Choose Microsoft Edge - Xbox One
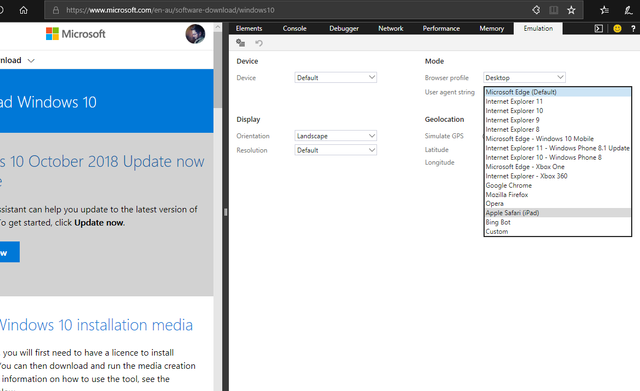 click(558, 167)
